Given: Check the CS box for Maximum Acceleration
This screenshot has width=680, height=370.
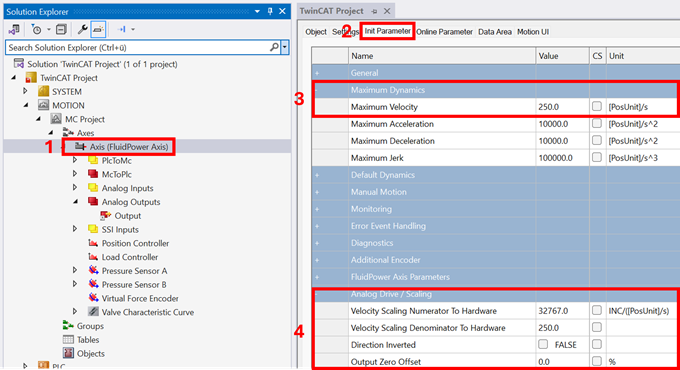Looking at the screenshot, I should point(597,123).
